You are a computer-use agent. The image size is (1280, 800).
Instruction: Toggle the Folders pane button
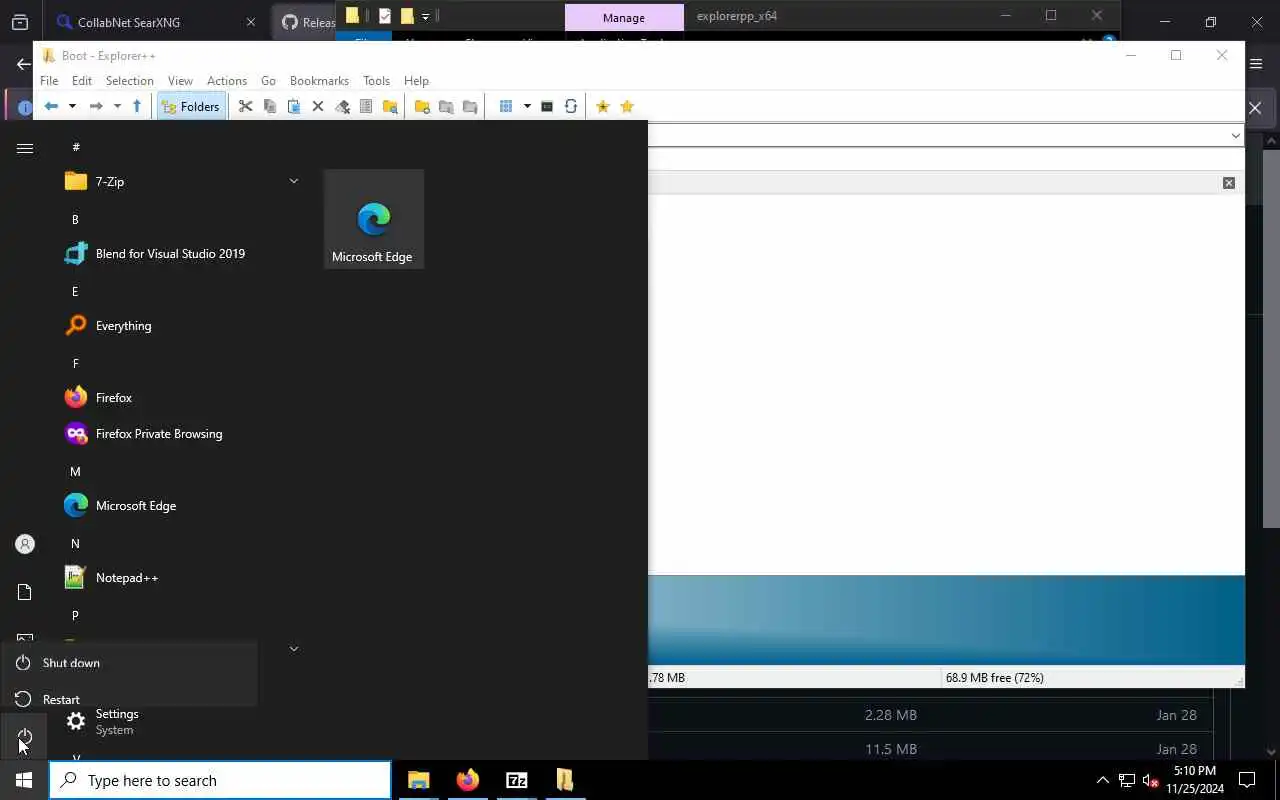pyautogui.click(x=190, y=107)
